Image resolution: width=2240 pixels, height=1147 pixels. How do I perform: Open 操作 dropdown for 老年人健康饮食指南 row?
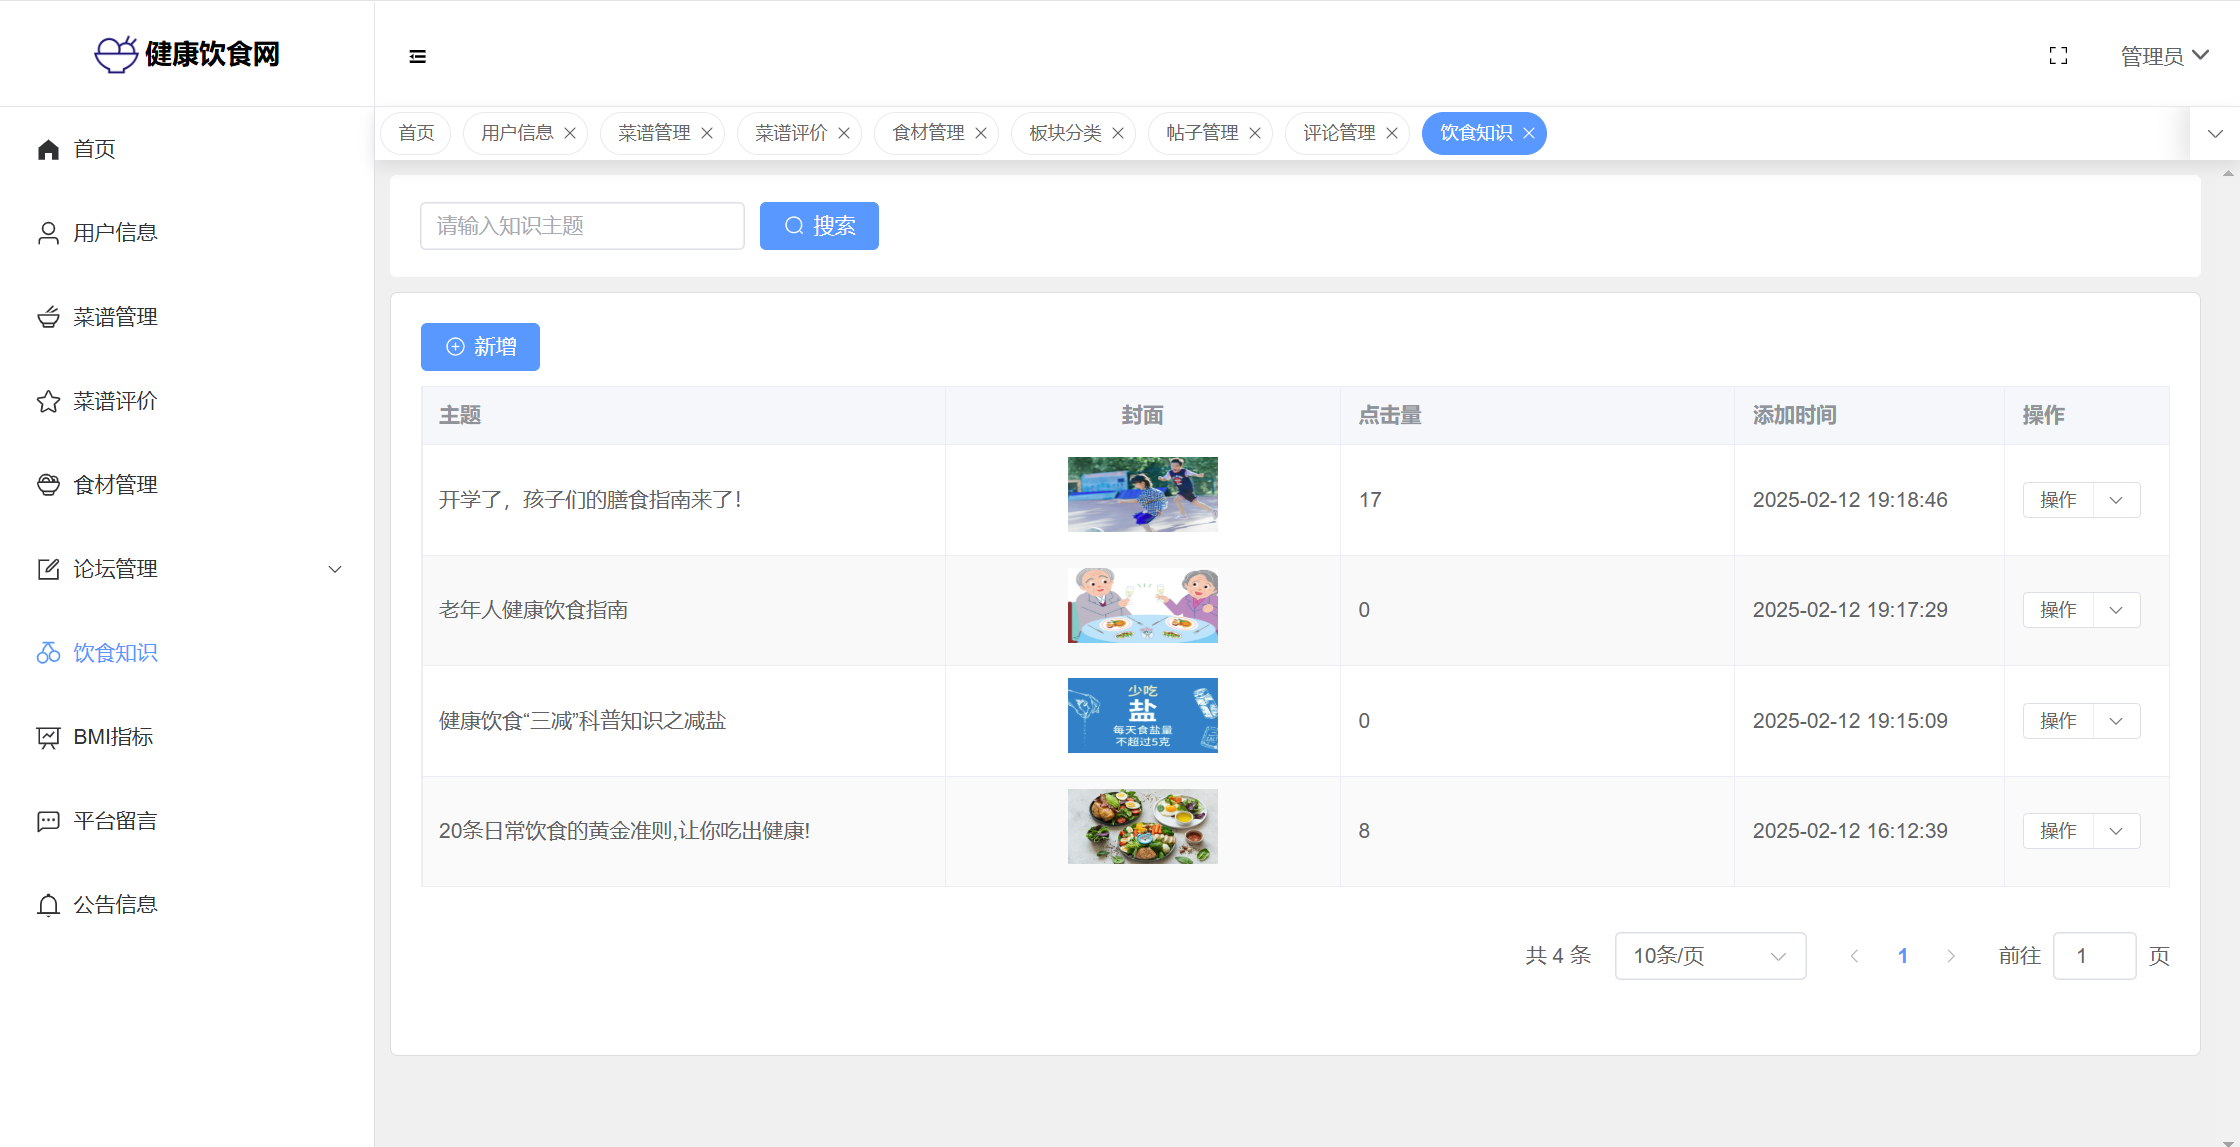click(x=2115, y=610)
